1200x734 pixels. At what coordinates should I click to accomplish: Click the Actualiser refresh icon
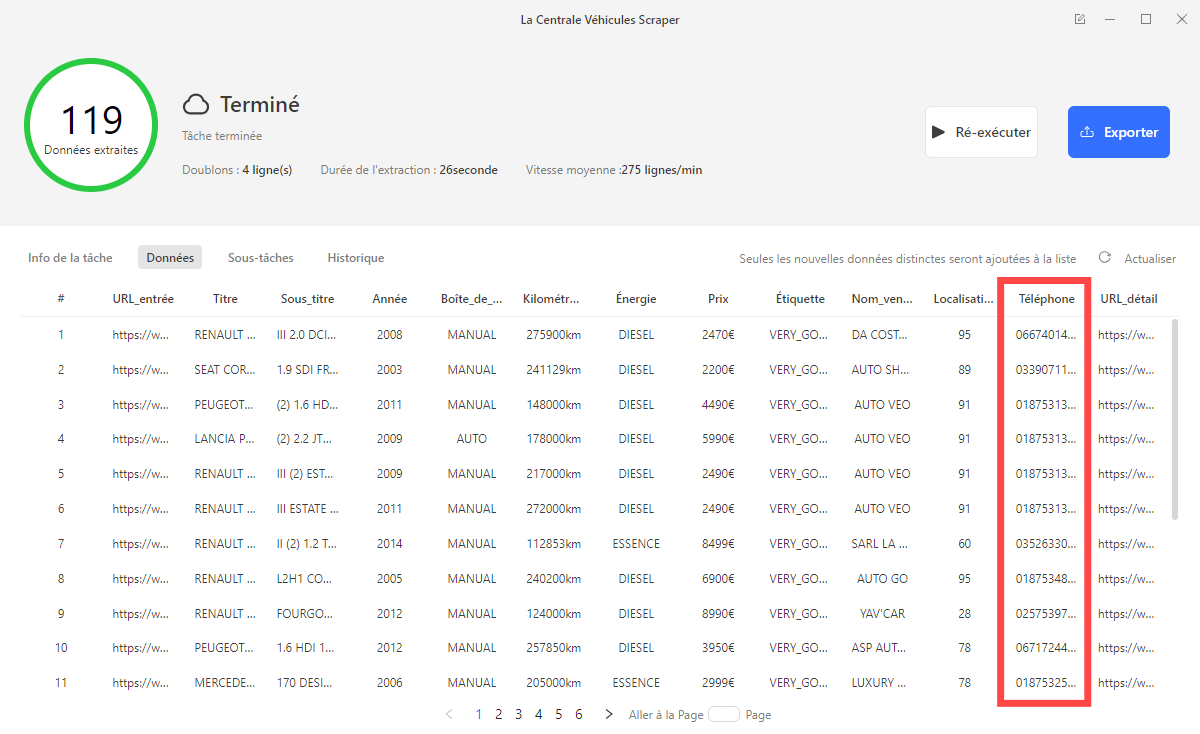1105,257
